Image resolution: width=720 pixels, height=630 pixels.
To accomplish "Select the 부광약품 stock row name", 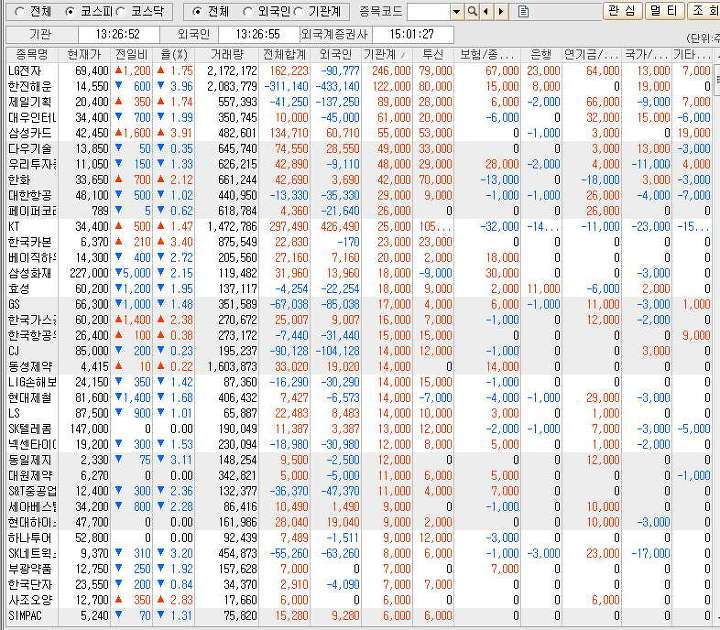I will pos(32,569).
